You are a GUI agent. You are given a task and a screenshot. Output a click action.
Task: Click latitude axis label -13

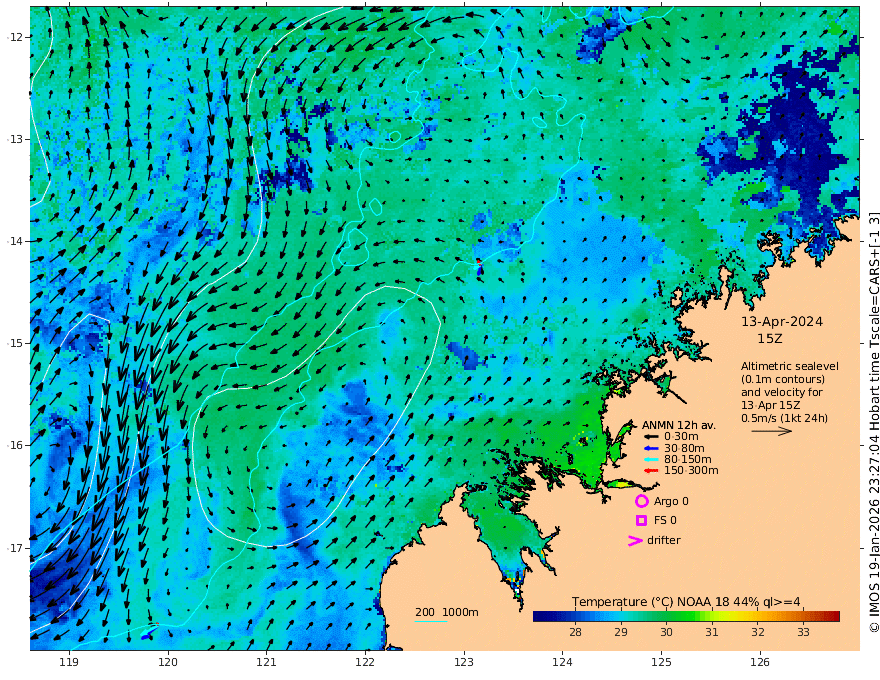pos(15,139)
